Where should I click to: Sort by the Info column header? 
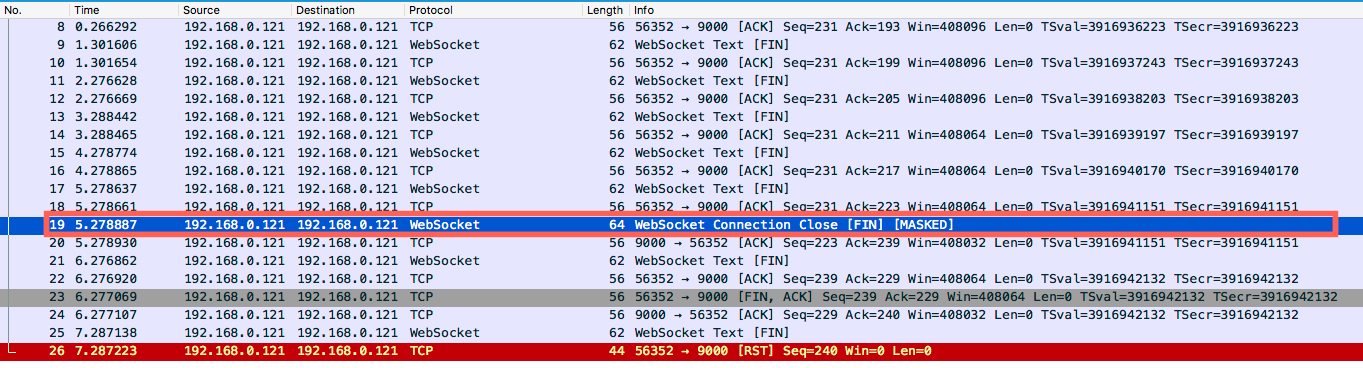coord(996,9)
